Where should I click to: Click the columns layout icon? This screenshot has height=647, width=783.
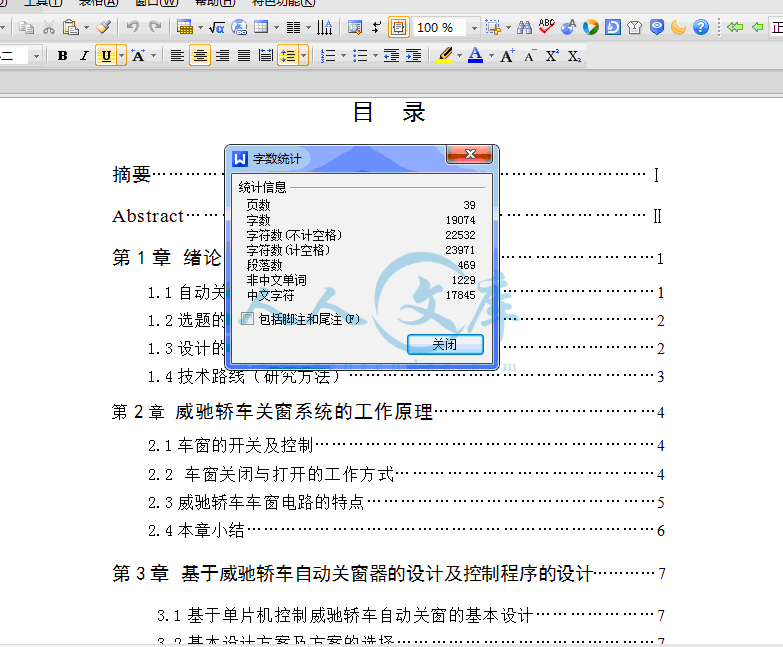pos(294,27)
